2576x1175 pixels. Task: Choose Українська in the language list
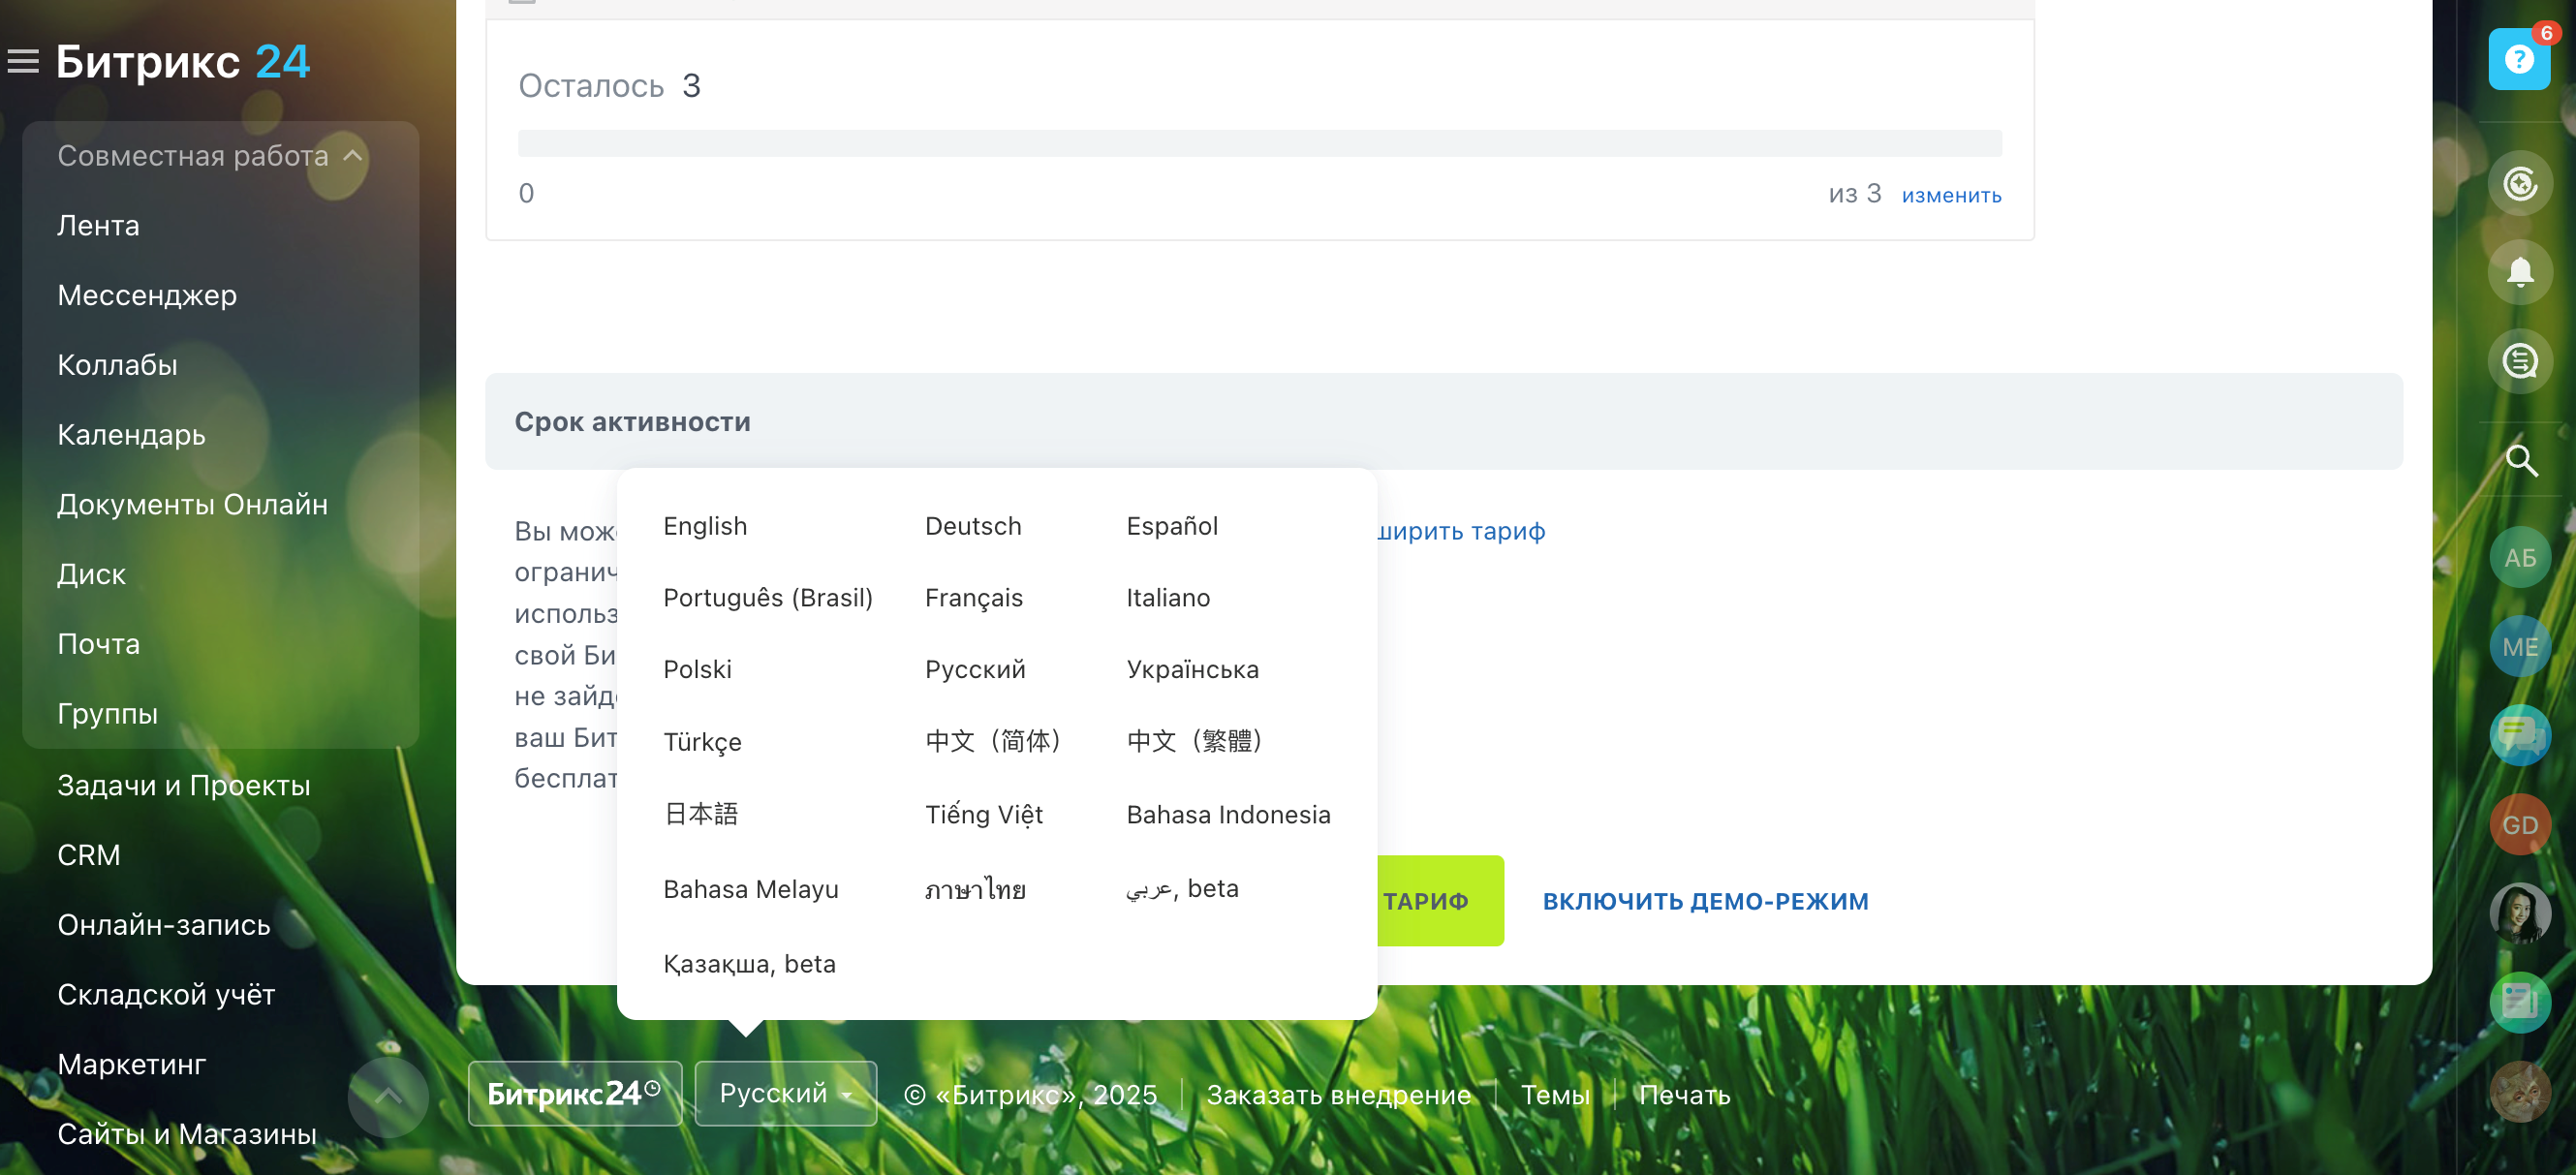[1192, 669]
